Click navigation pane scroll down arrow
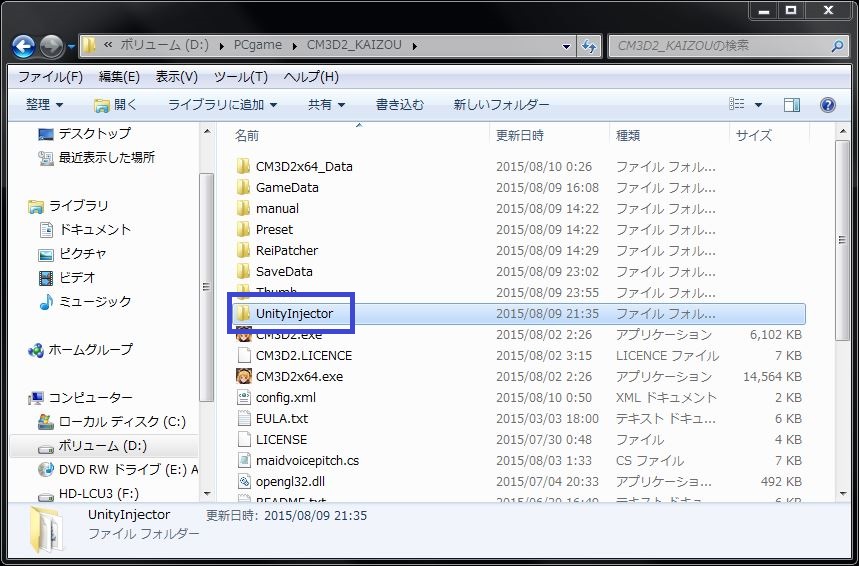This screenshot has width=859, height=566. click(x=207, y=494)
